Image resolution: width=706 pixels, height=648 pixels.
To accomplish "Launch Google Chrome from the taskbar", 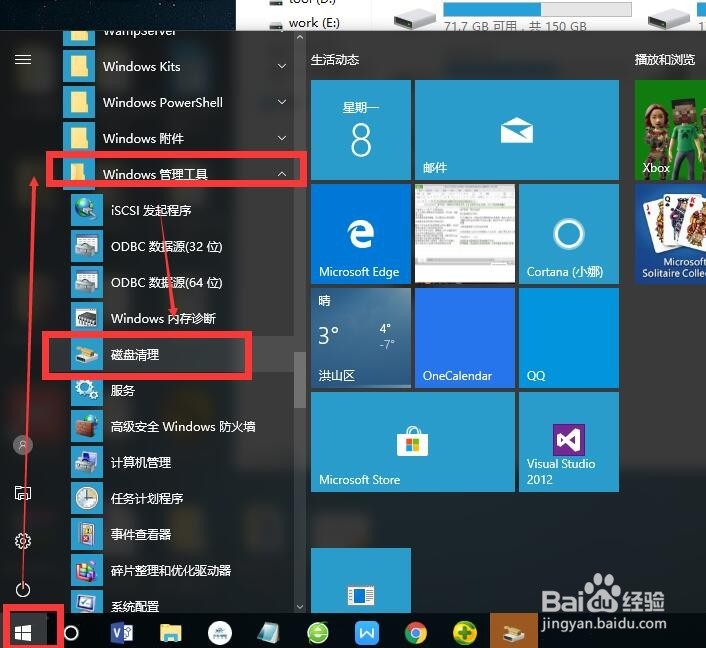I will coord(416,633).
